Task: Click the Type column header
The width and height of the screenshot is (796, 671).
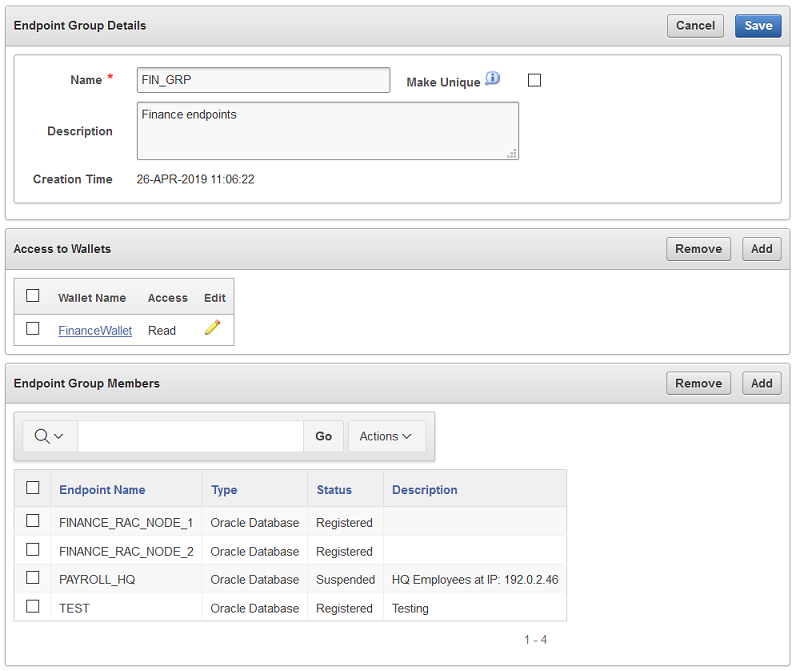Action: (224, 490)
